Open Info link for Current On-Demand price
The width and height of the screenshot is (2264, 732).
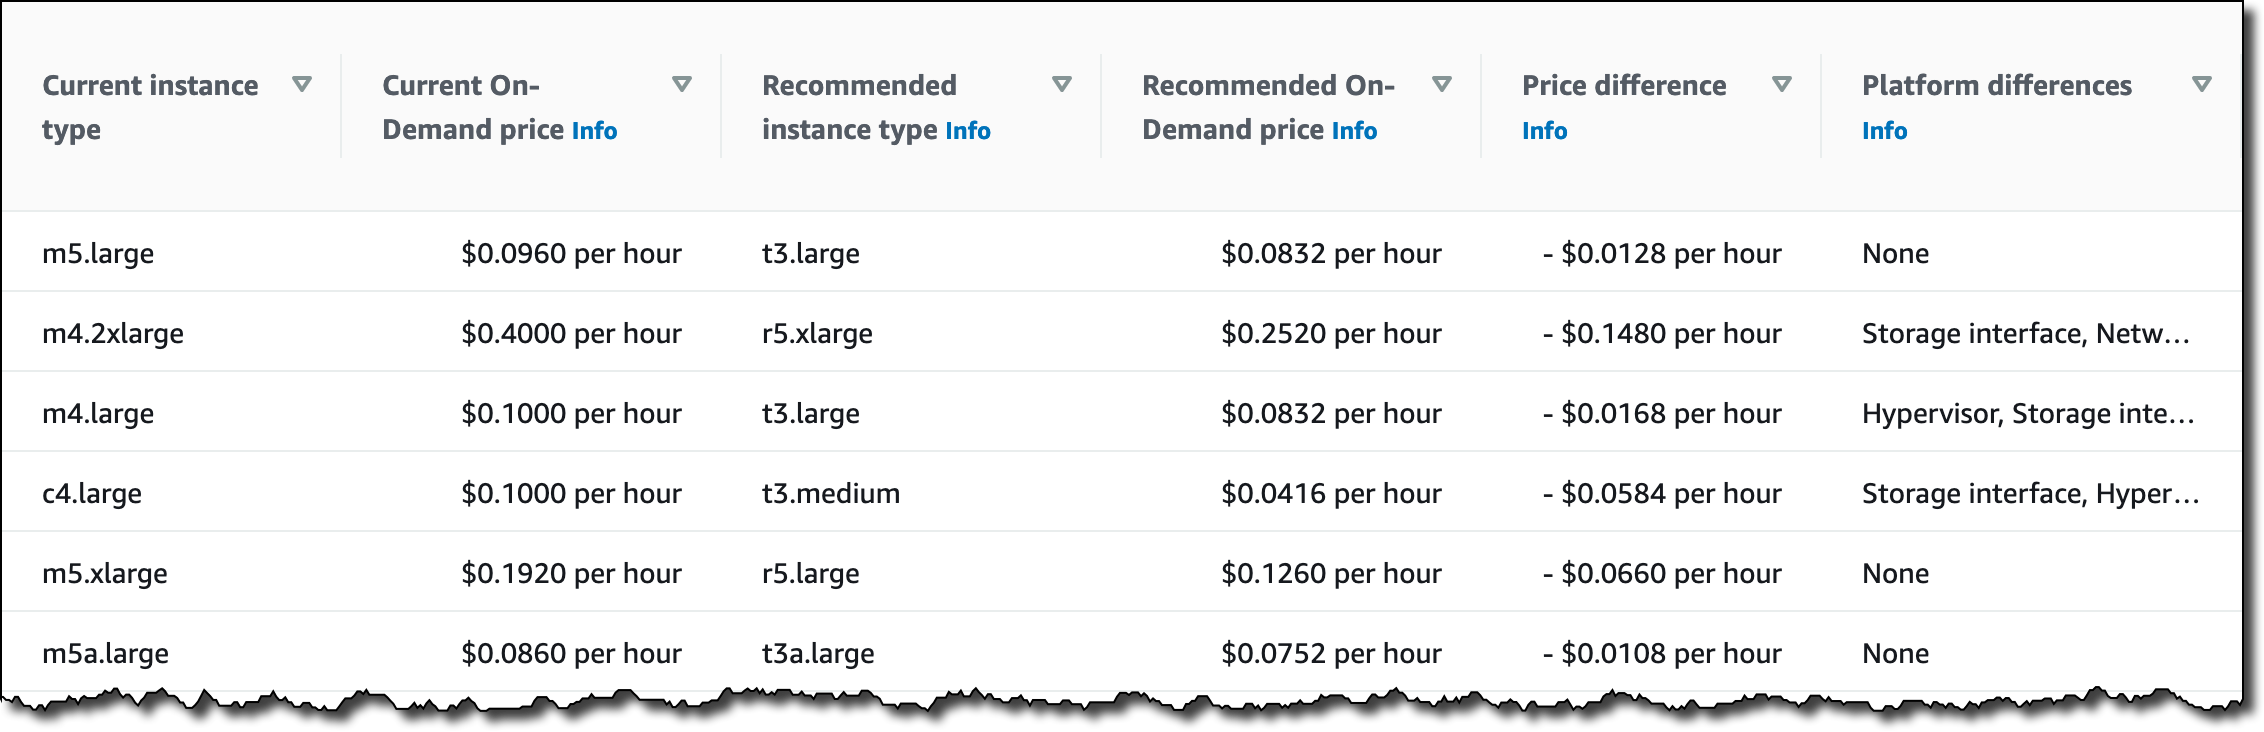(x=594, y=131)
